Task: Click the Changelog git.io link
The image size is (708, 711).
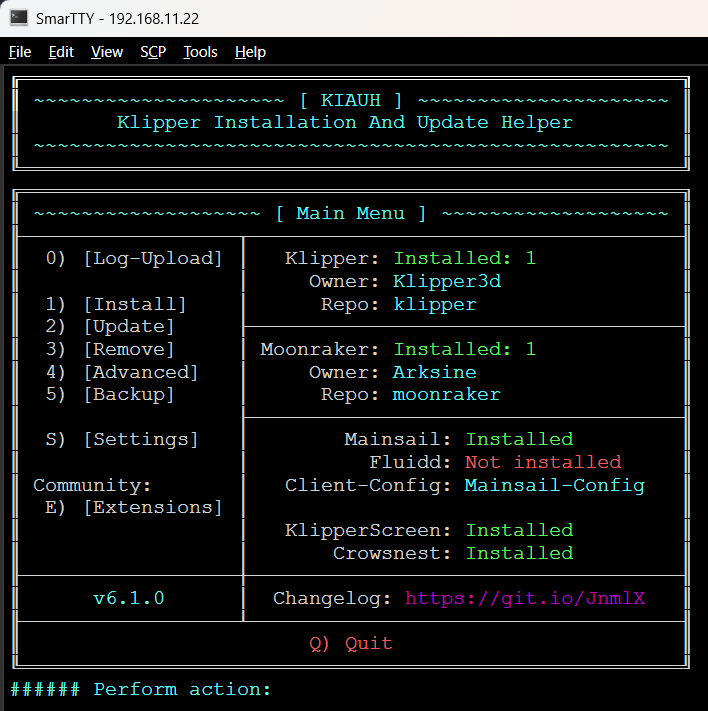Action: pyautogui.click(x=525, y=599)
